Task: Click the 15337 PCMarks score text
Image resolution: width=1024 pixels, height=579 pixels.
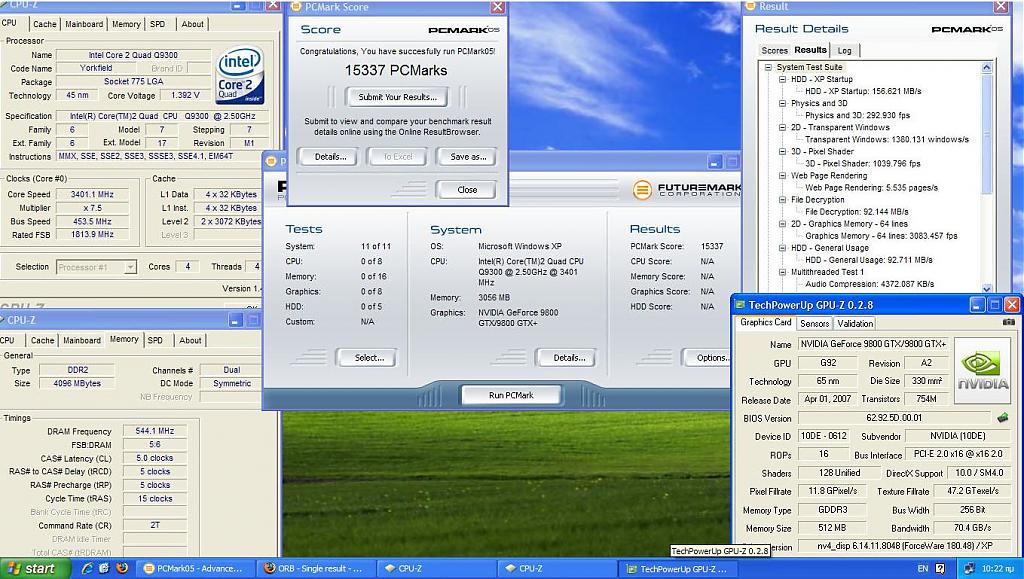Action: pos(396,70)
